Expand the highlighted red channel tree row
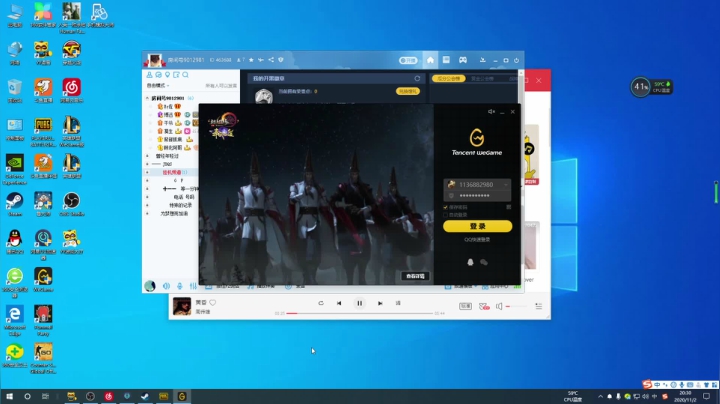Viewport: 720px width, 404px height. 147,173
